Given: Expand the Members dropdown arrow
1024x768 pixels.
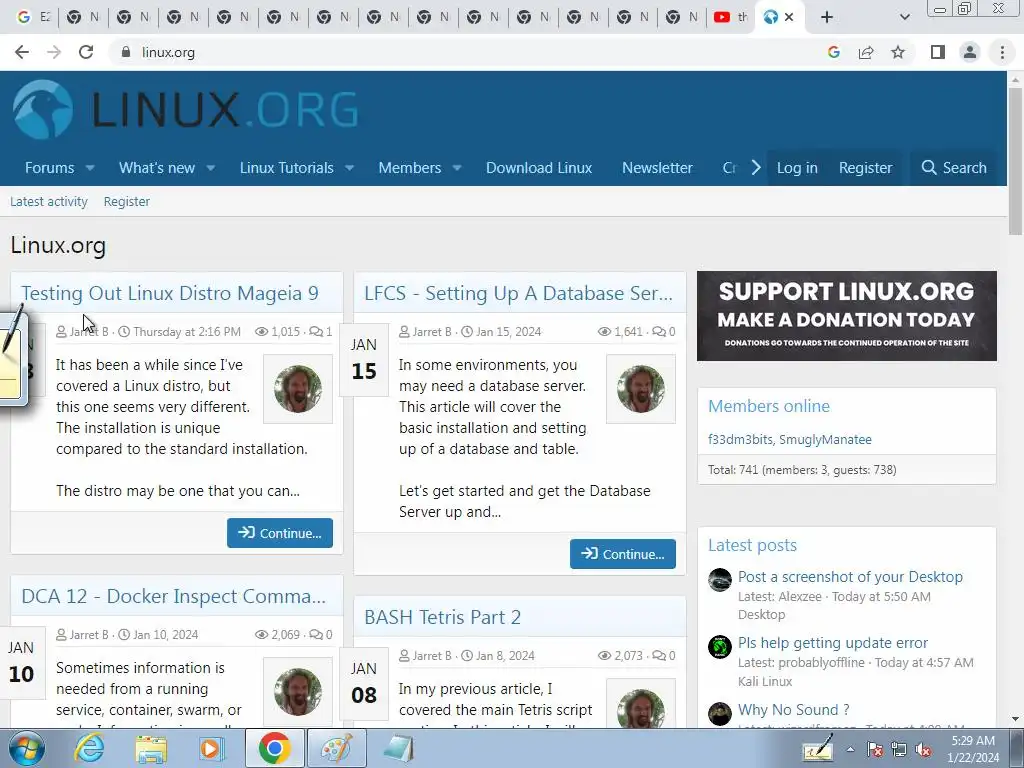Looking at the screenshot, I should coord(457,168).
